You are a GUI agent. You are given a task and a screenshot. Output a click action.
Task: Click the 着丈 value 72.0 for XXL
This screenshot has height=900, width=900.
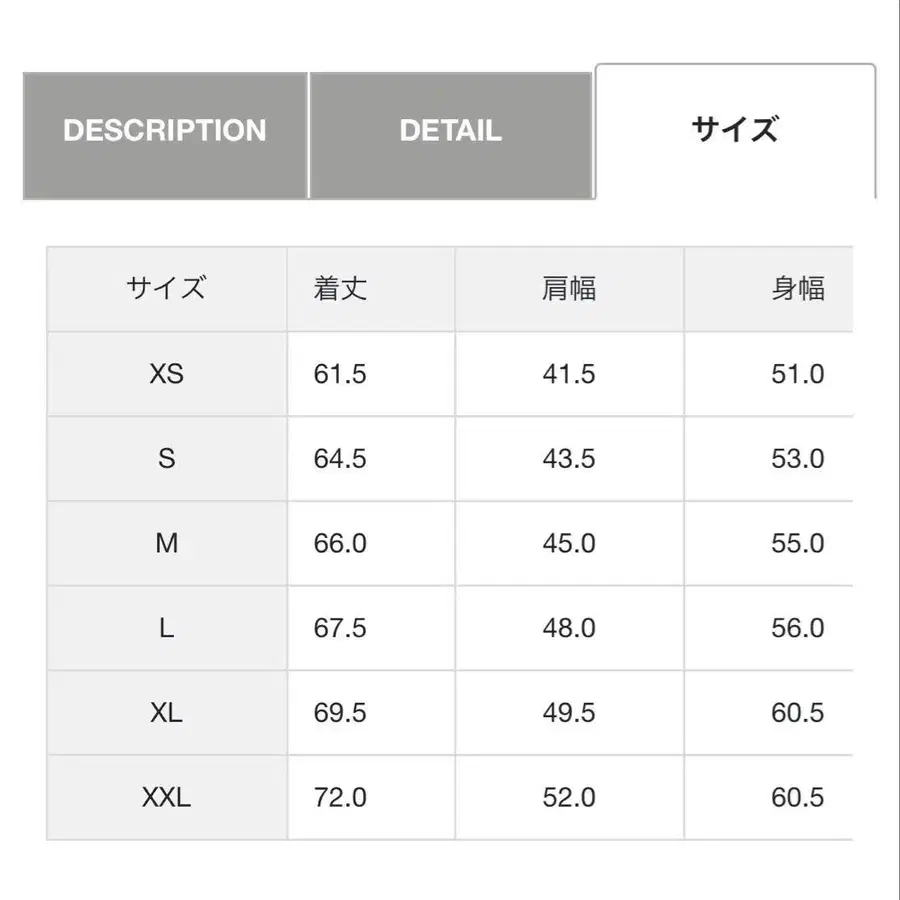[341, 798]
